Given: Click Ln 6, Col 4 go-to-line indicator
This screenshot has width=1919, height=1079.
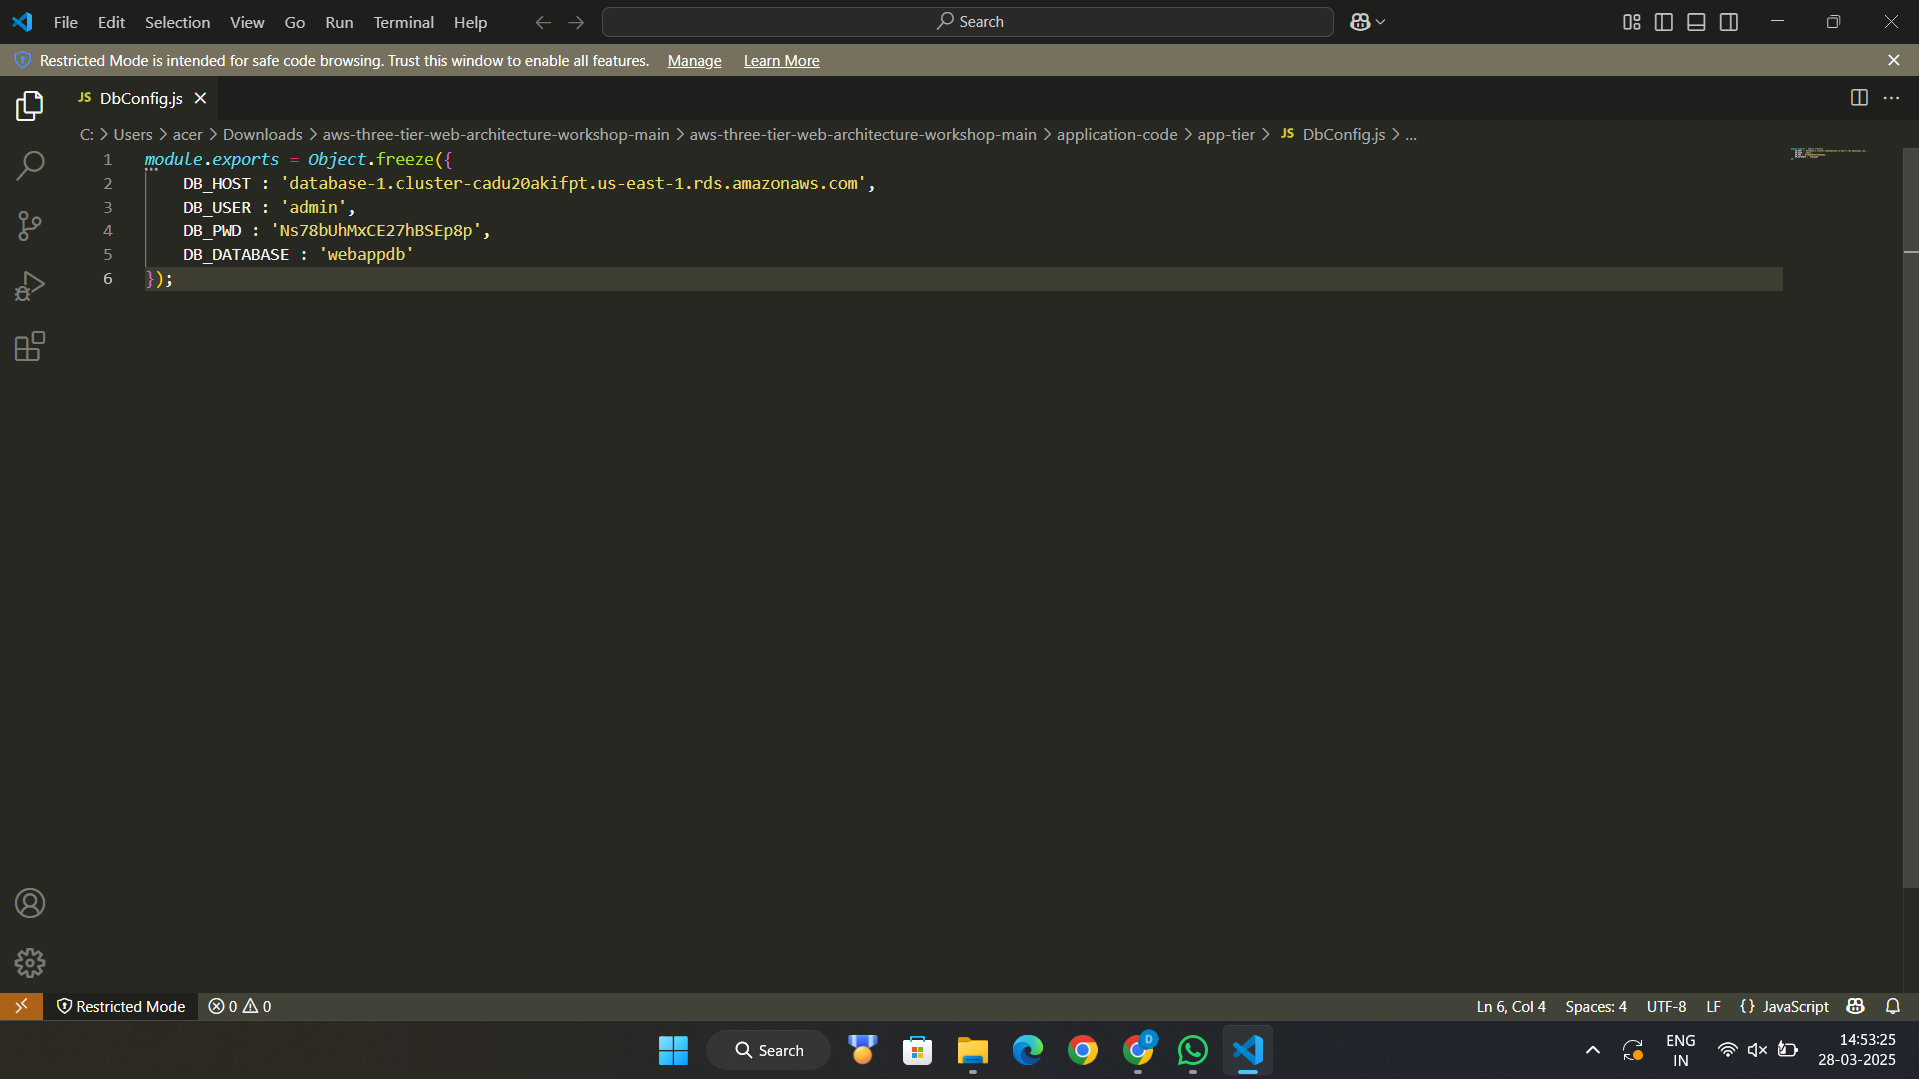Looking at the screenshot, I should tap(1511, 1006).
